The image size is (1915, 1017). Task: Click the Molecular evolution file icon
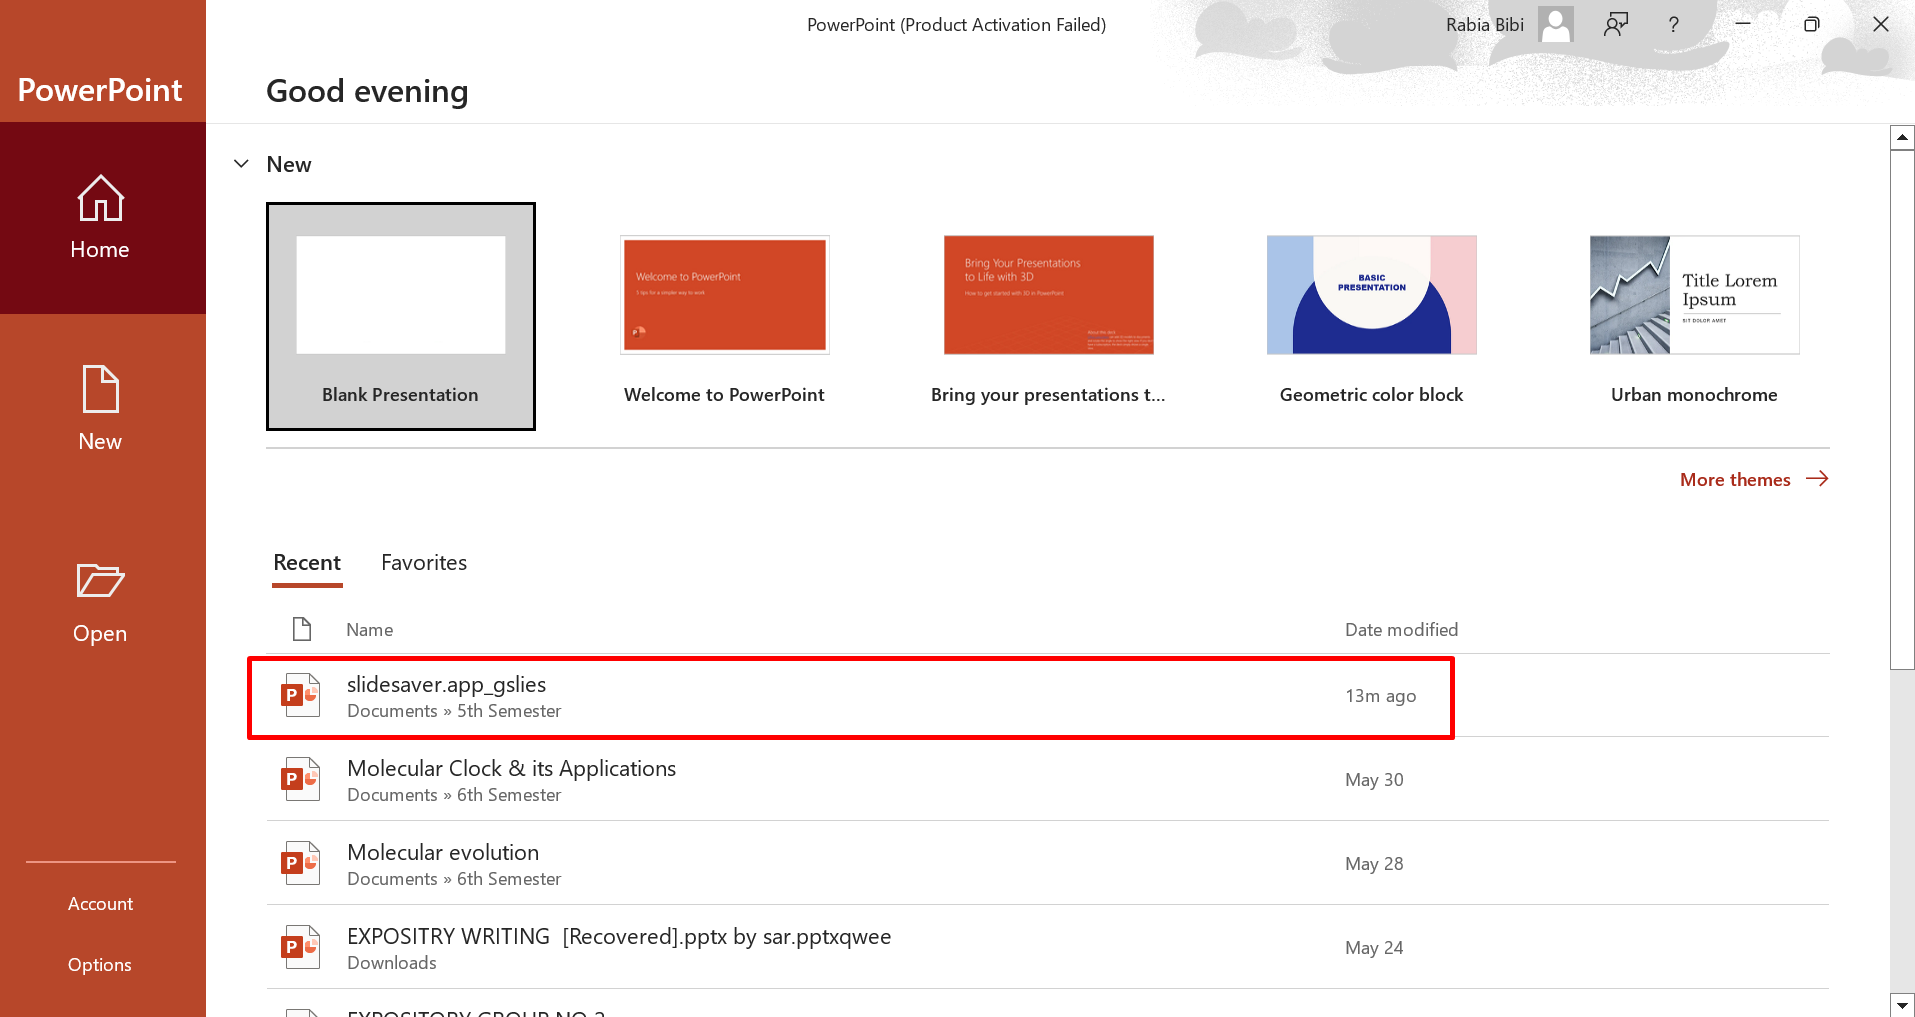click(300, 863)
